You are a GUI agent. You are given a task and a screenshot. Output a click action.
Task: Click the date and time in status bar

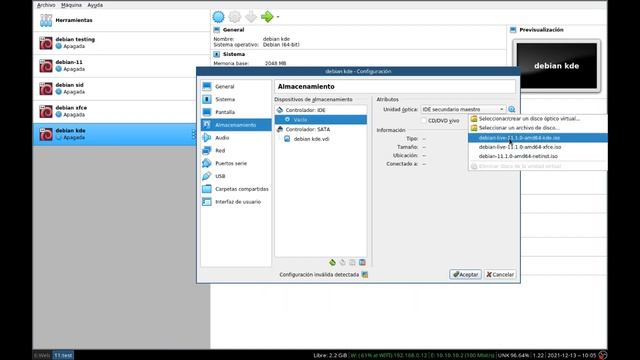coord(571,356)
